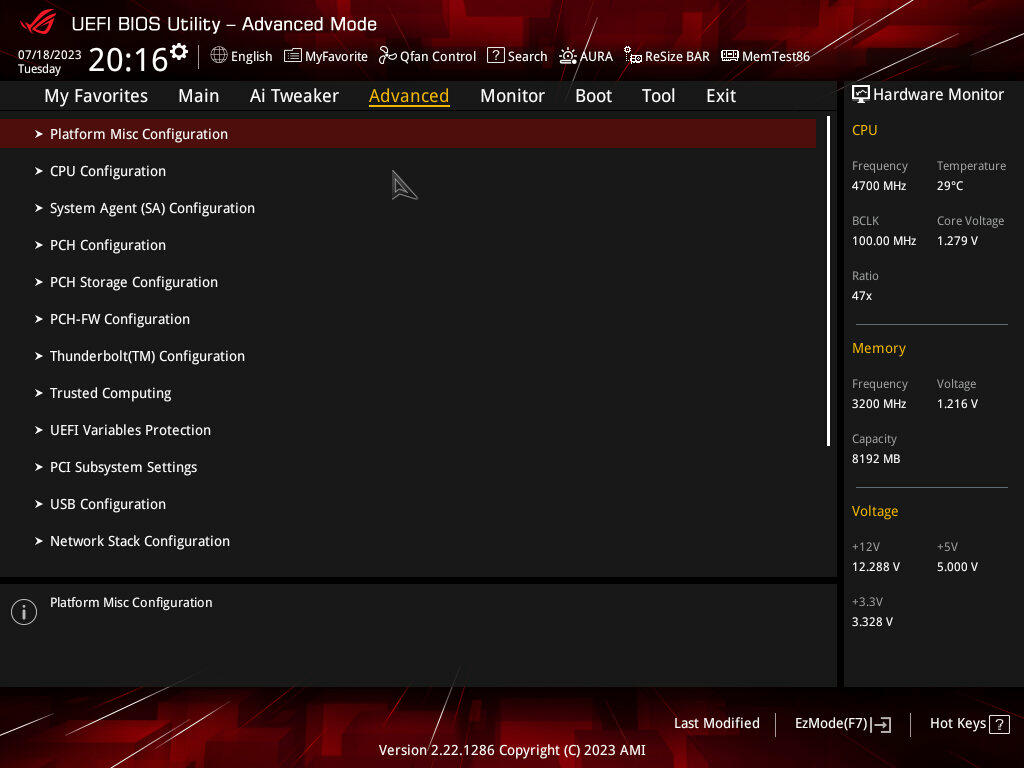Open USB Configuration submenu
1024x768 pixels.
[108, 504]
